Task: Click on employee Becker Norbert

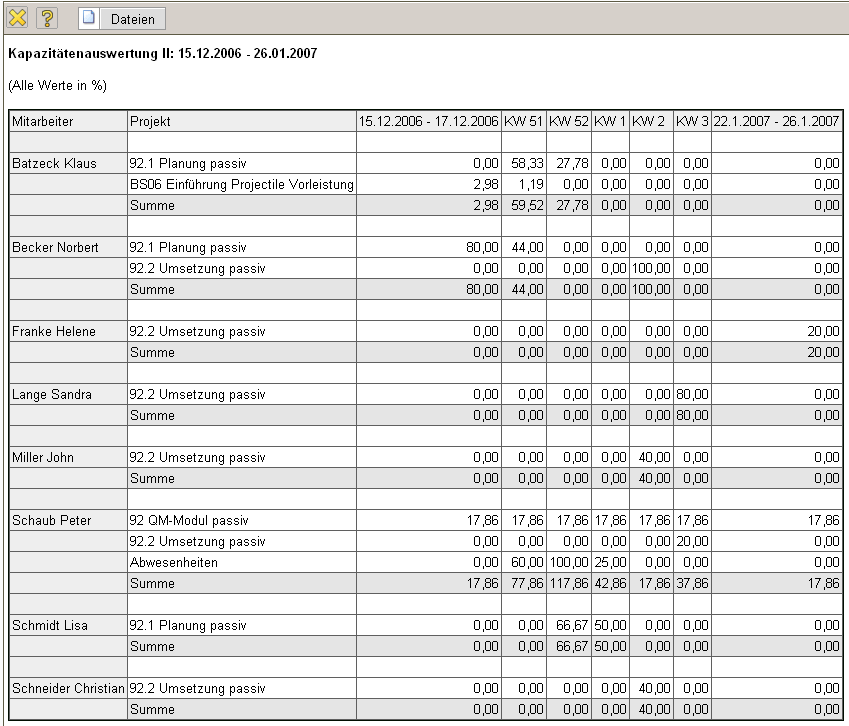Action: pos(55,247)
